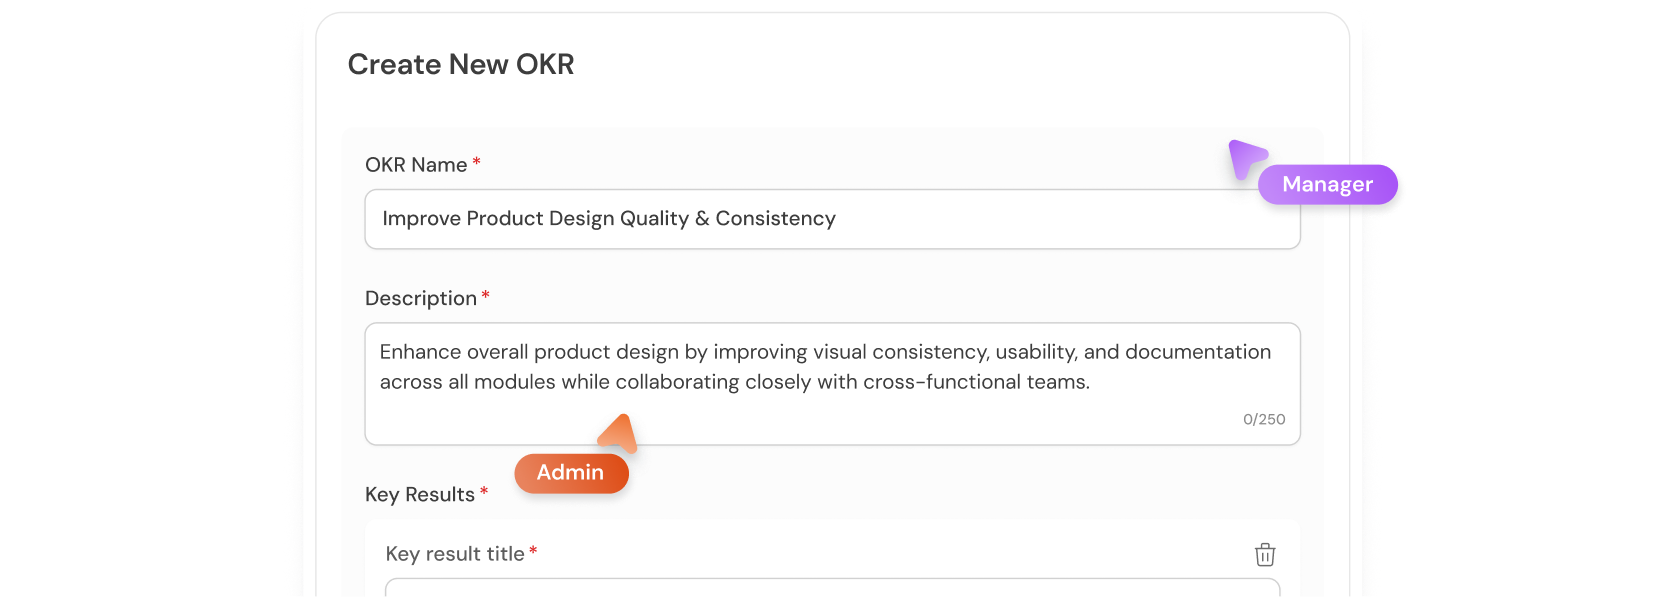Click the Key Results section heading
Screen dimensions: 1665x597
420,494
